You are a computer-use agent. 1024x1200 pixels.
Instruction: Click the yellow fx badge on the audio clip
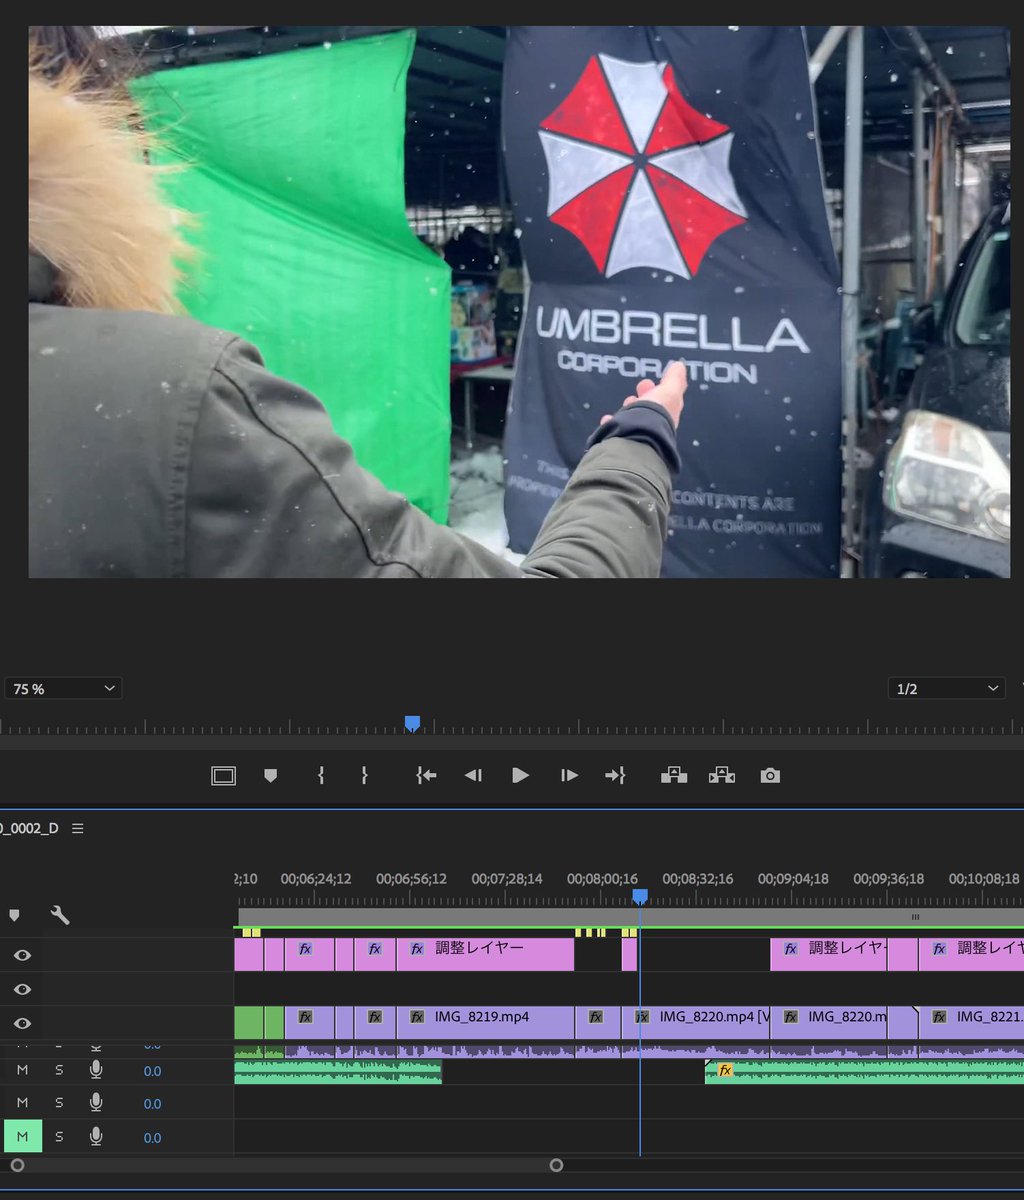pyautogui.click(x=725, y=1070)
